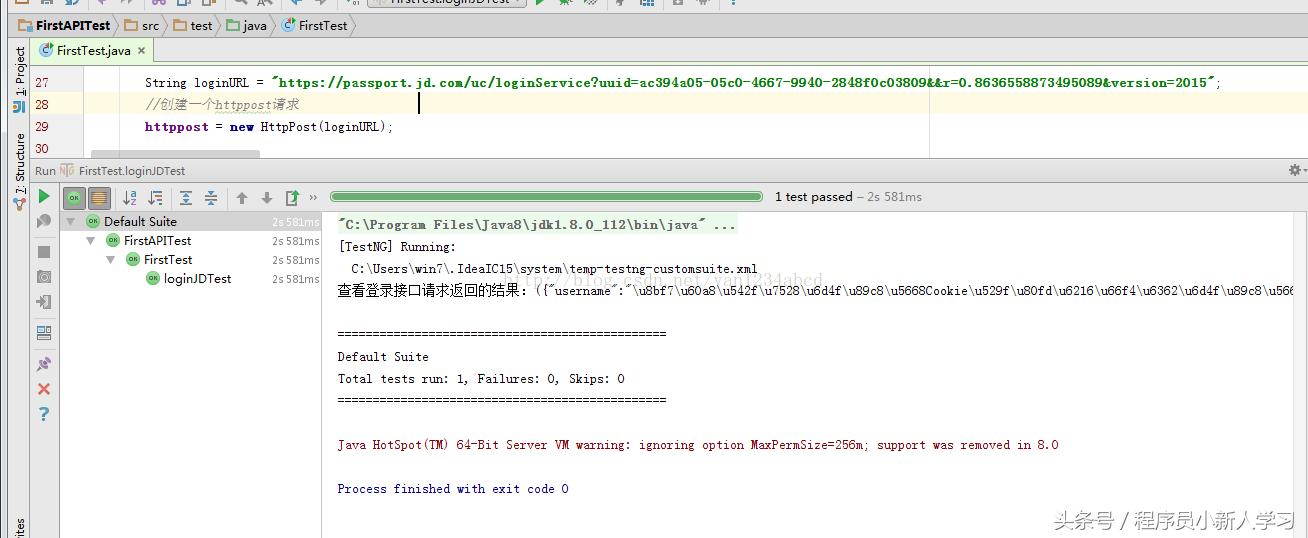Image resolution: width=1308 pixels, height=538 pixels.
Task: Toggle Show Passed tests button
Action: 74,198
